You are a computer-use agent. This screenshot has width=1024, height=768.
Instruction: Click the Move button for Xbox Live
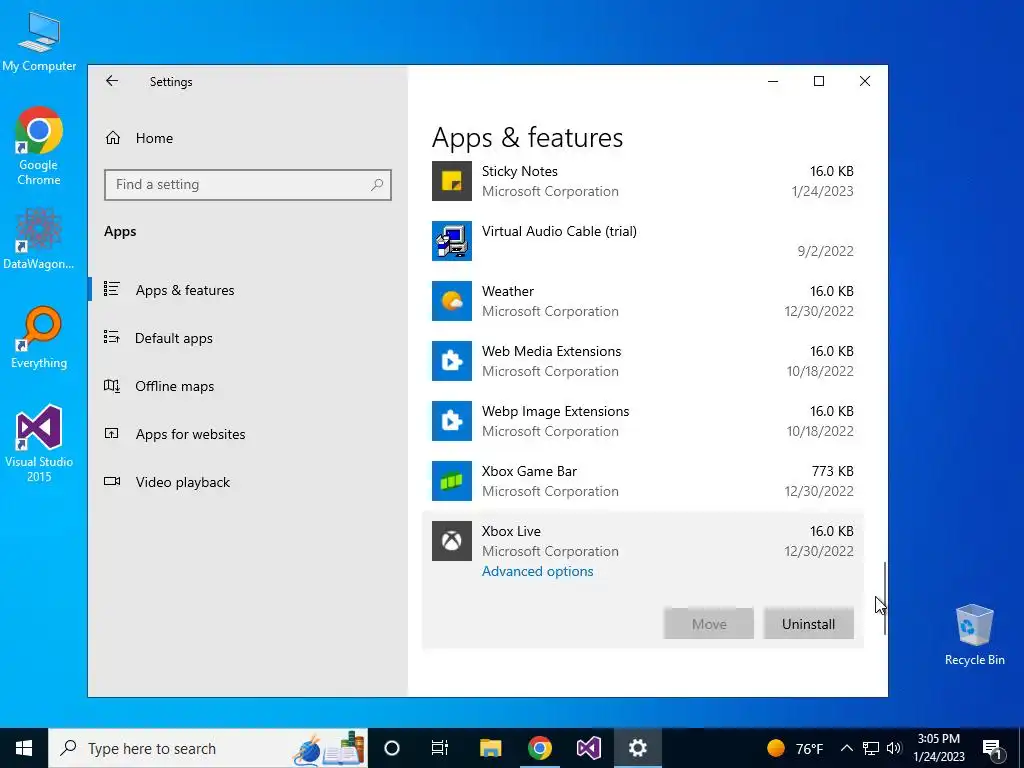point(709,624)
